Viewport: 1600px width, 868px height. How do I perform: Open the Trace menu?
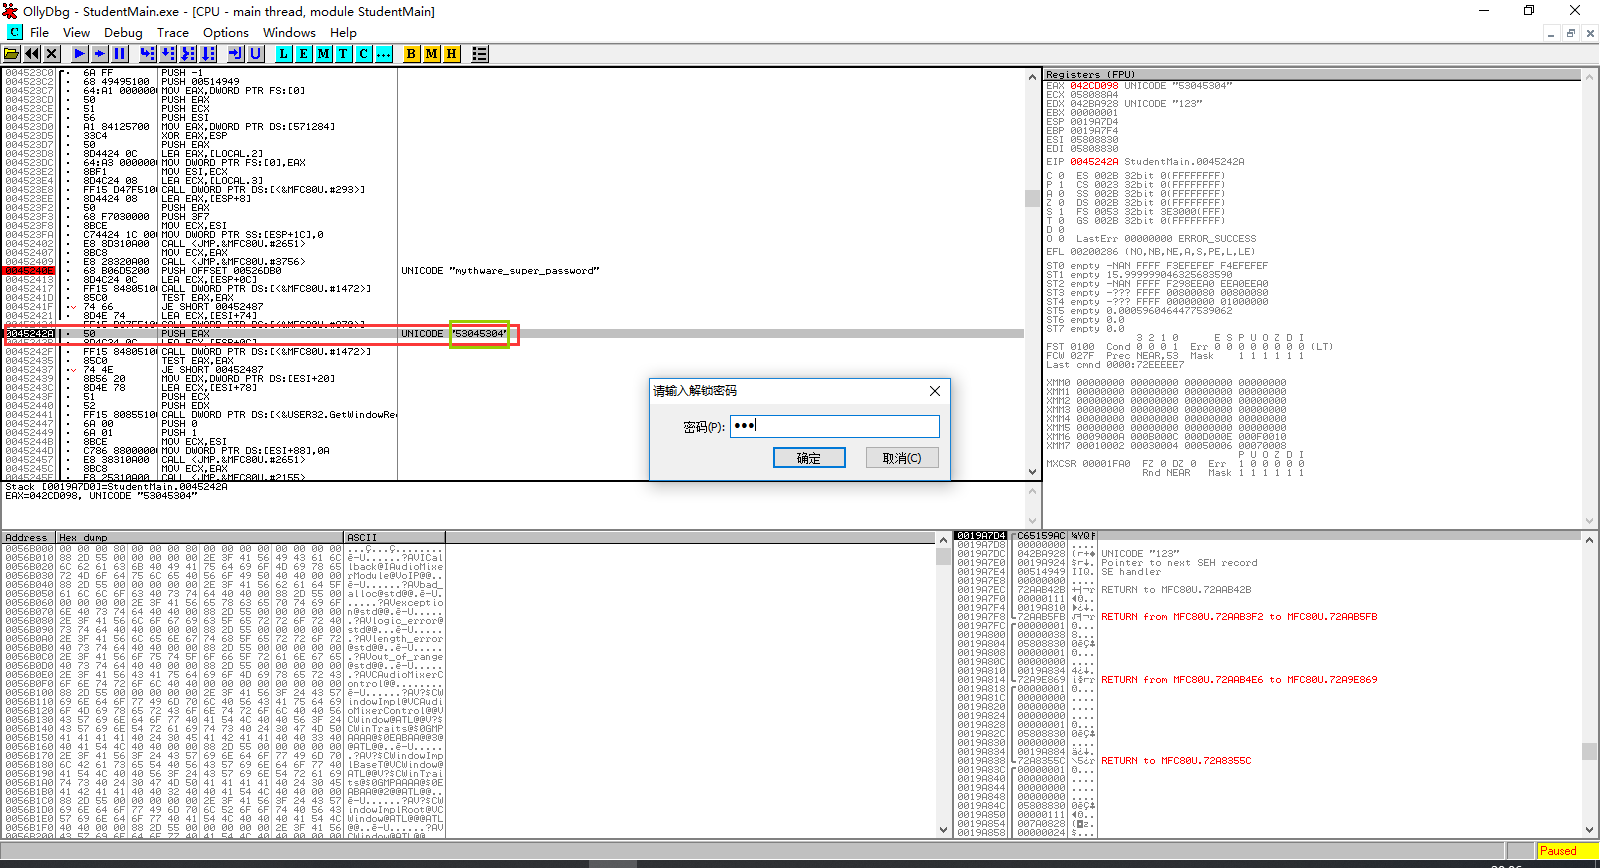coord(172,32)
